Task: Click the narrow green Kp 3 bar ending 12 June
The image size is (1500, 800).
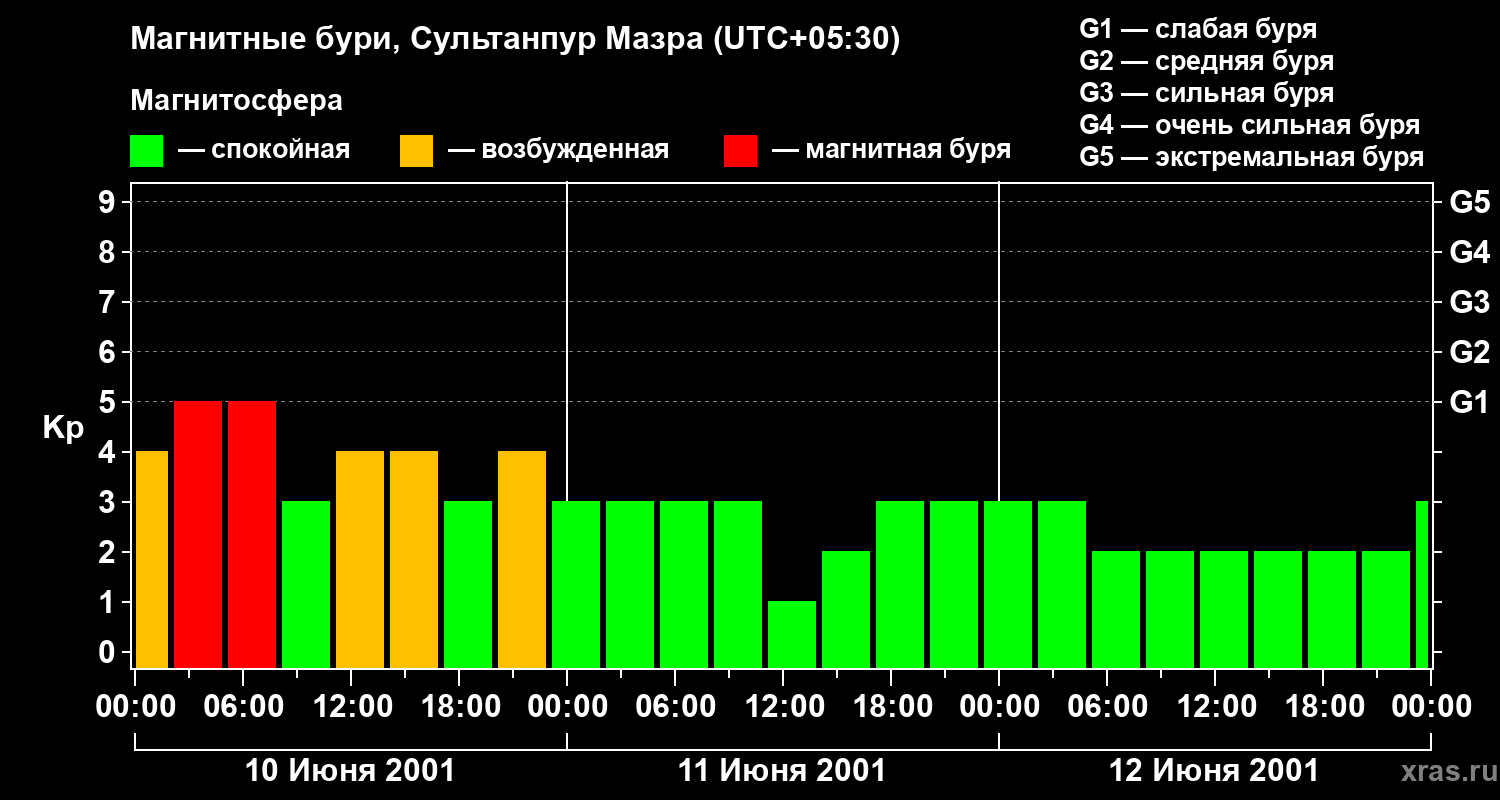Action: coord(1422,584)
